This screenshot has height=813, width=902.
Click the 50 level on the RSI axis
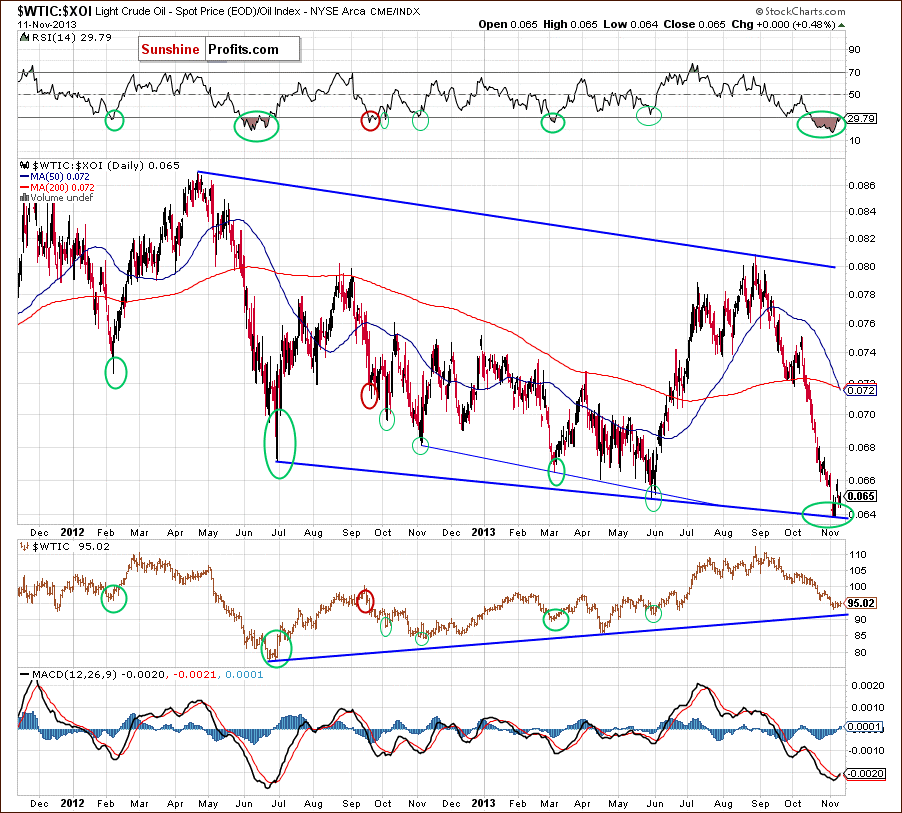[854, 95]
